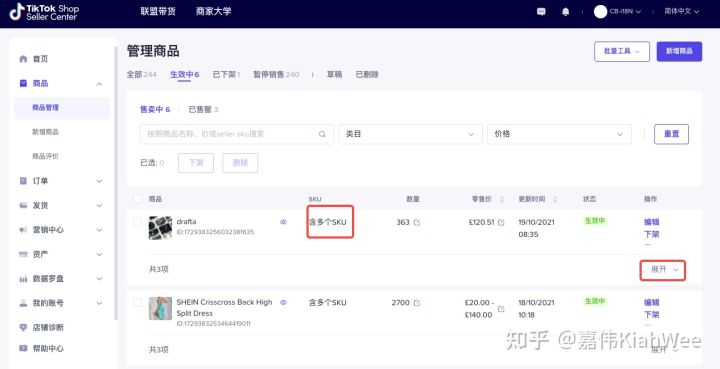The width and height of the screenshot is (720, 369).
Task: Click the product search input field
Action: 236,134
